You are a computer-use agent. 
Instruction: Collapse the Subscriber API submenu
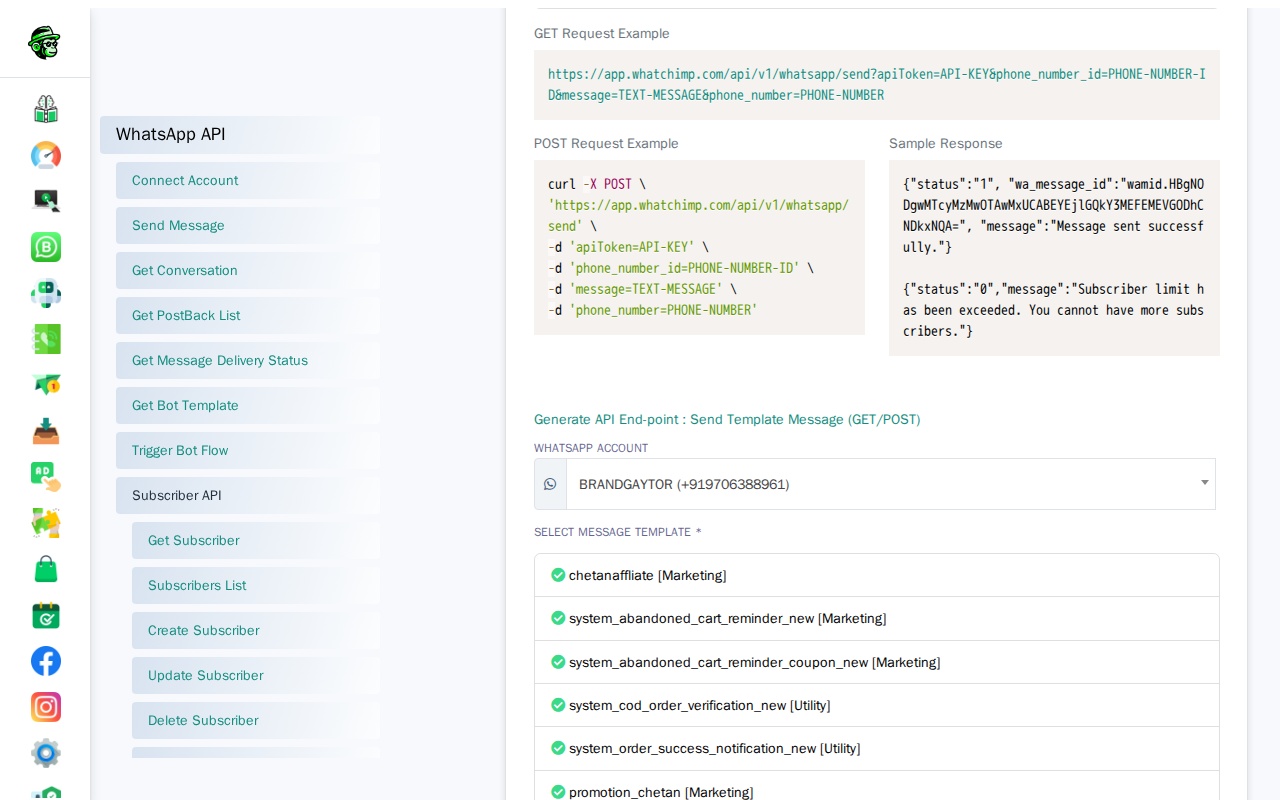[248, 496]
